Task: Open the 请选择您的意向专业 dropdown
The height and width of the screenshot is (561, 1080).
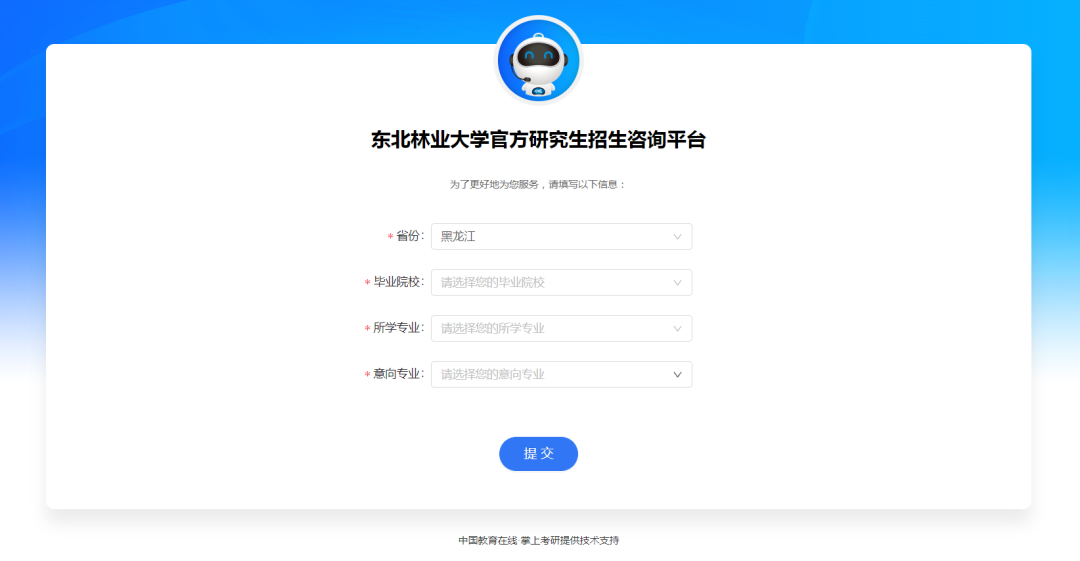Action: click(561, 374)
